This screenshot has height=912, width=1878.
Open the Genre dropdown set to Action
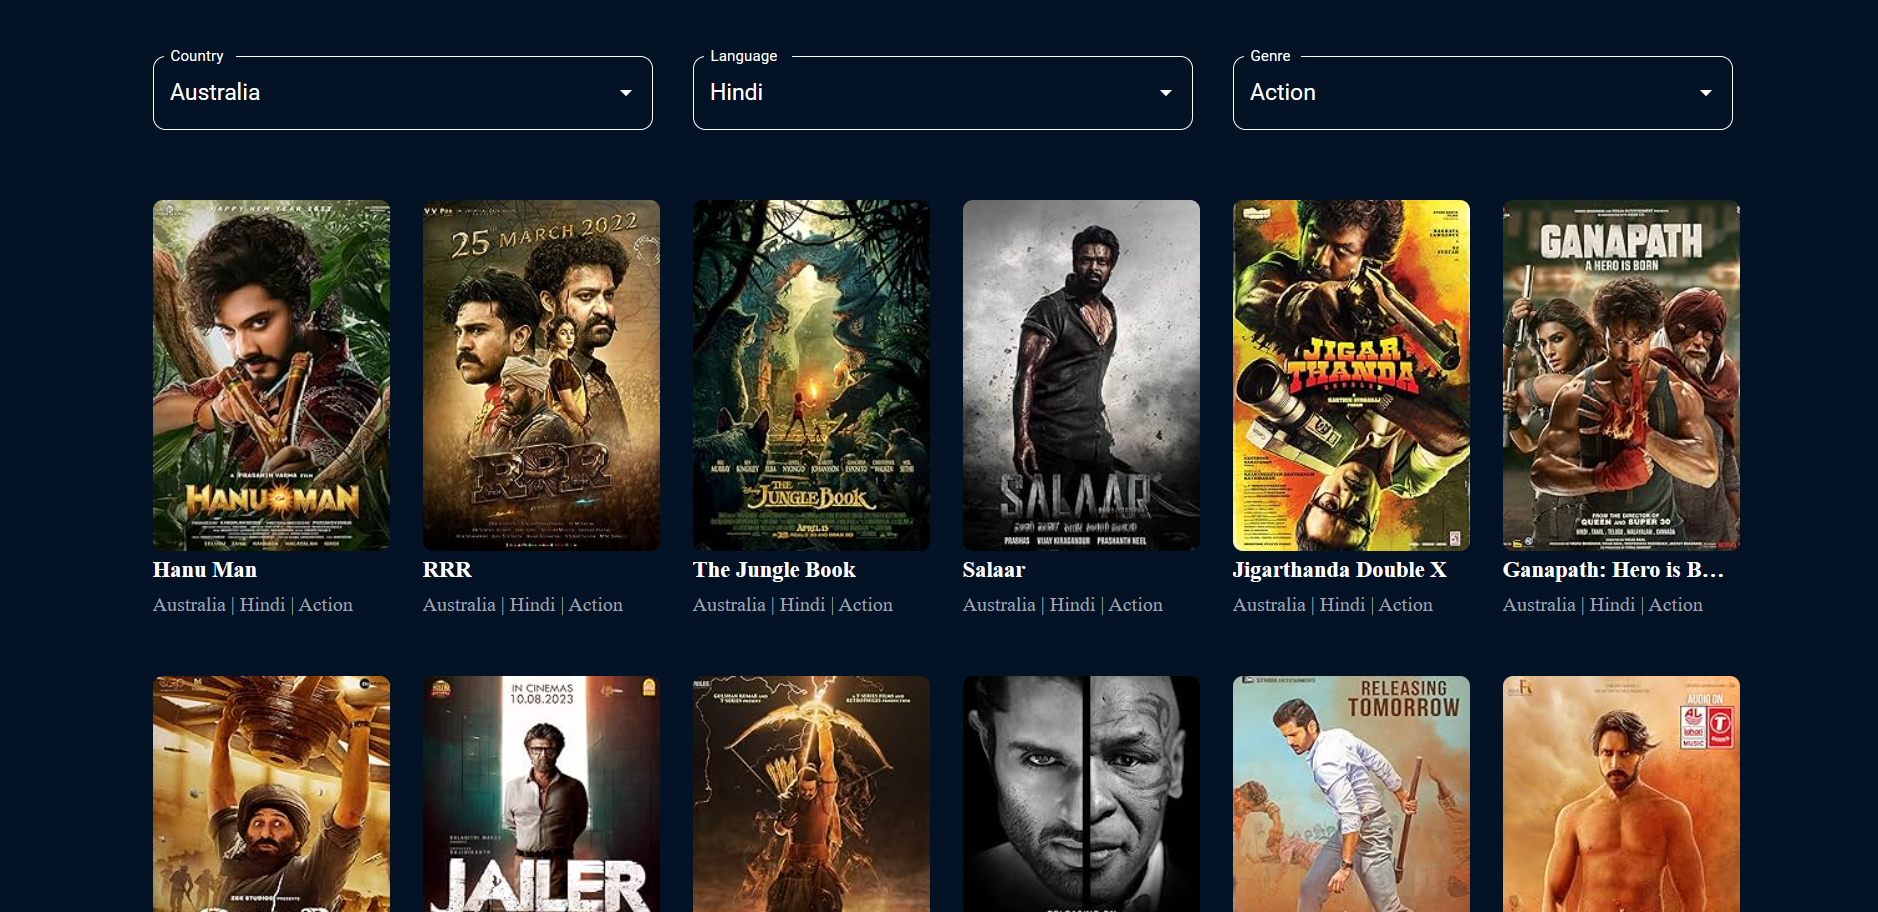click(x=1482, y=93)
